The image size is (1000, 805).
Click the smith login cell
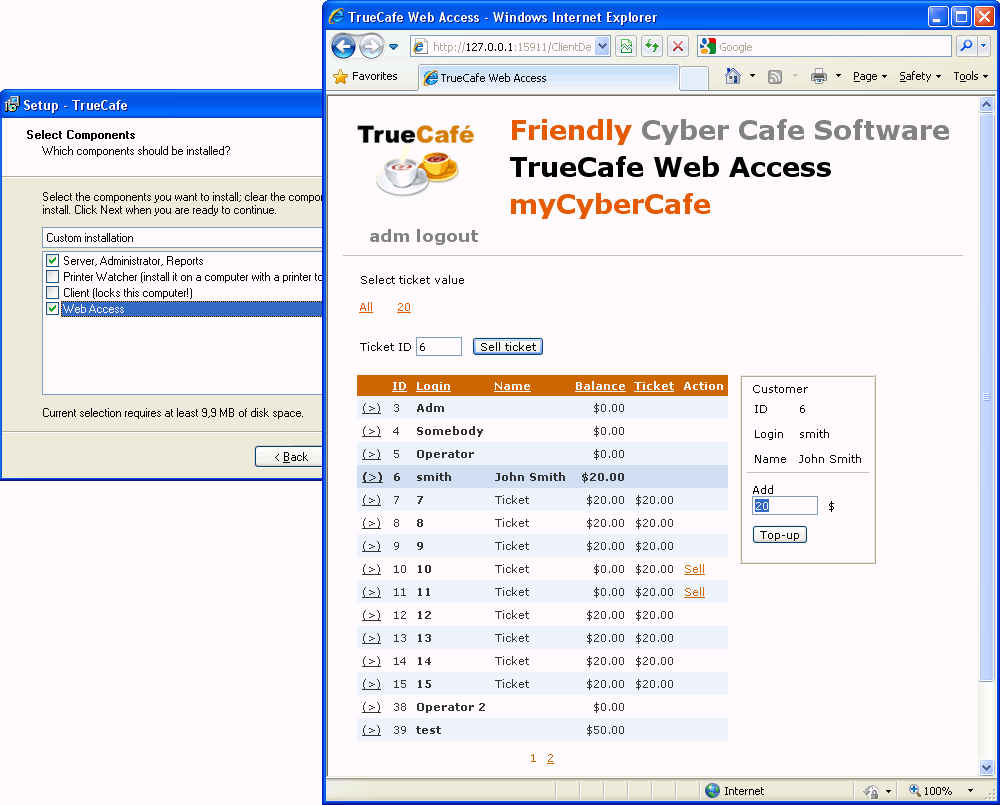click(434, 477)
